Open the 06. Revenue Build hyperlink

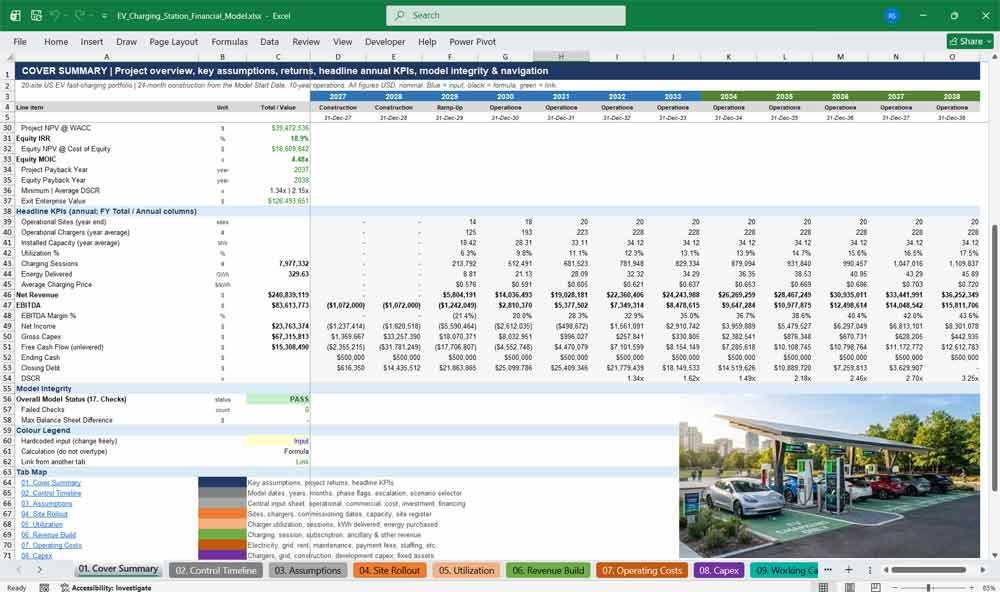click(48, 535)
